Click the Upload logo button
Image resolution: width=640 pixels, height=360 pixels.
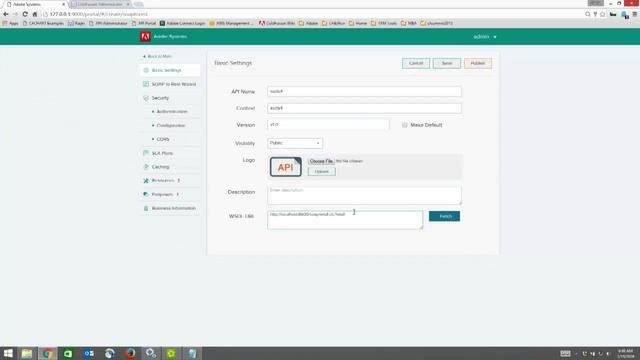(x=322, y=171)
